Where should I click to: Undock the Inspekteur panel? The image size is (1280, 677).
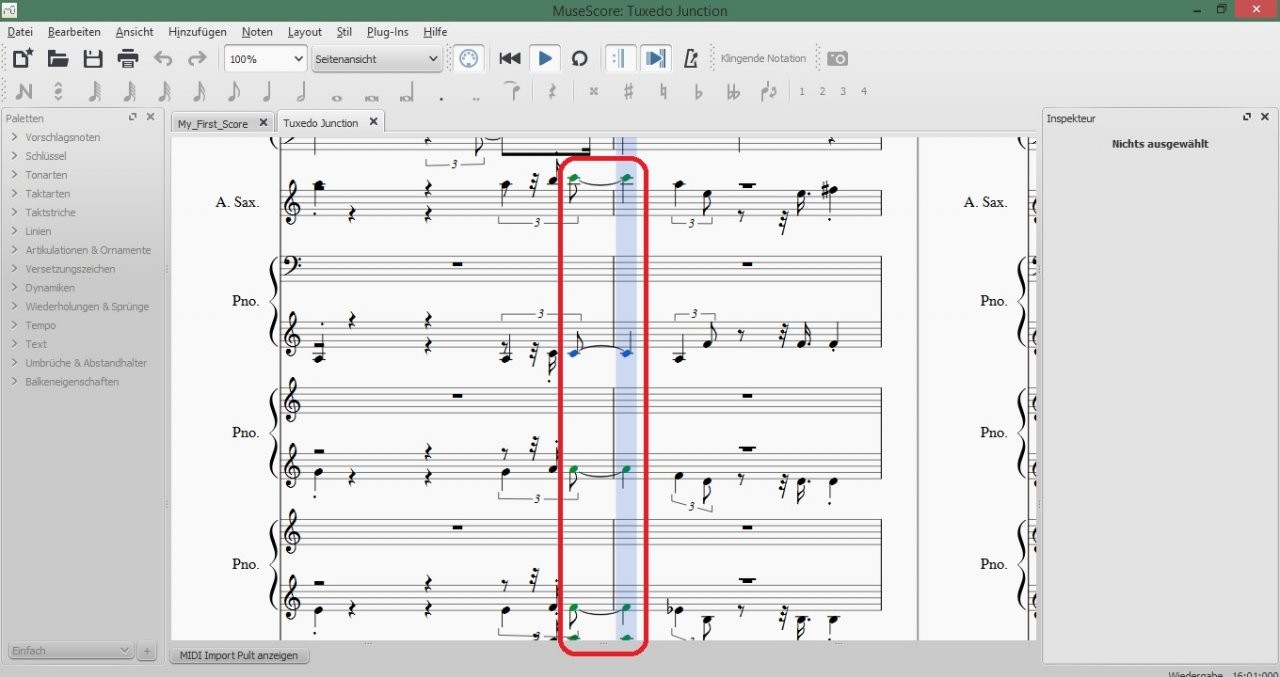[x=1247, y=117]
